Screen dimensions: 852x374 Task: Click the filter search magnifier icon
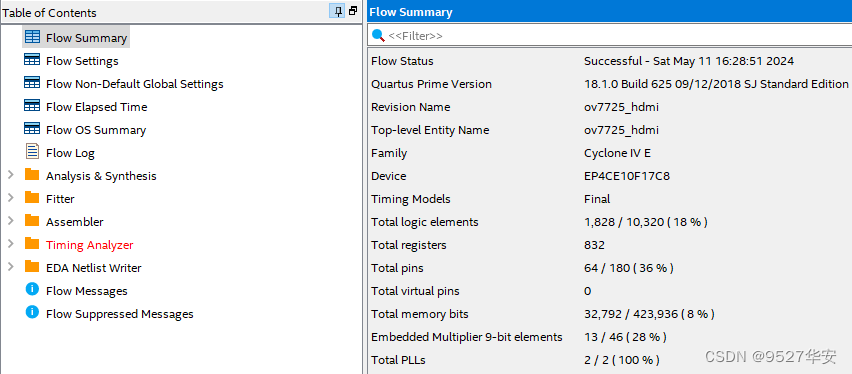coord(378,35)
